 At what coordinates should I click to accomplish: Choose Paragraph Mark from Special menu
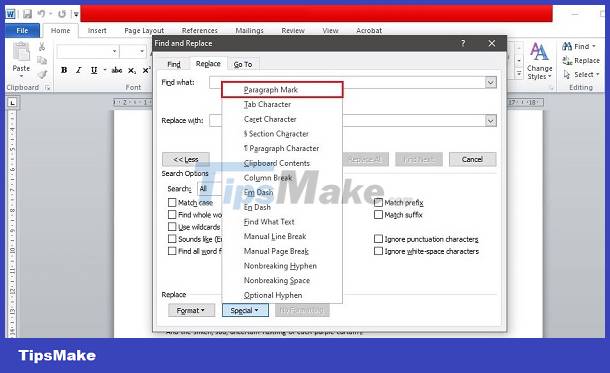click(282, 90)
